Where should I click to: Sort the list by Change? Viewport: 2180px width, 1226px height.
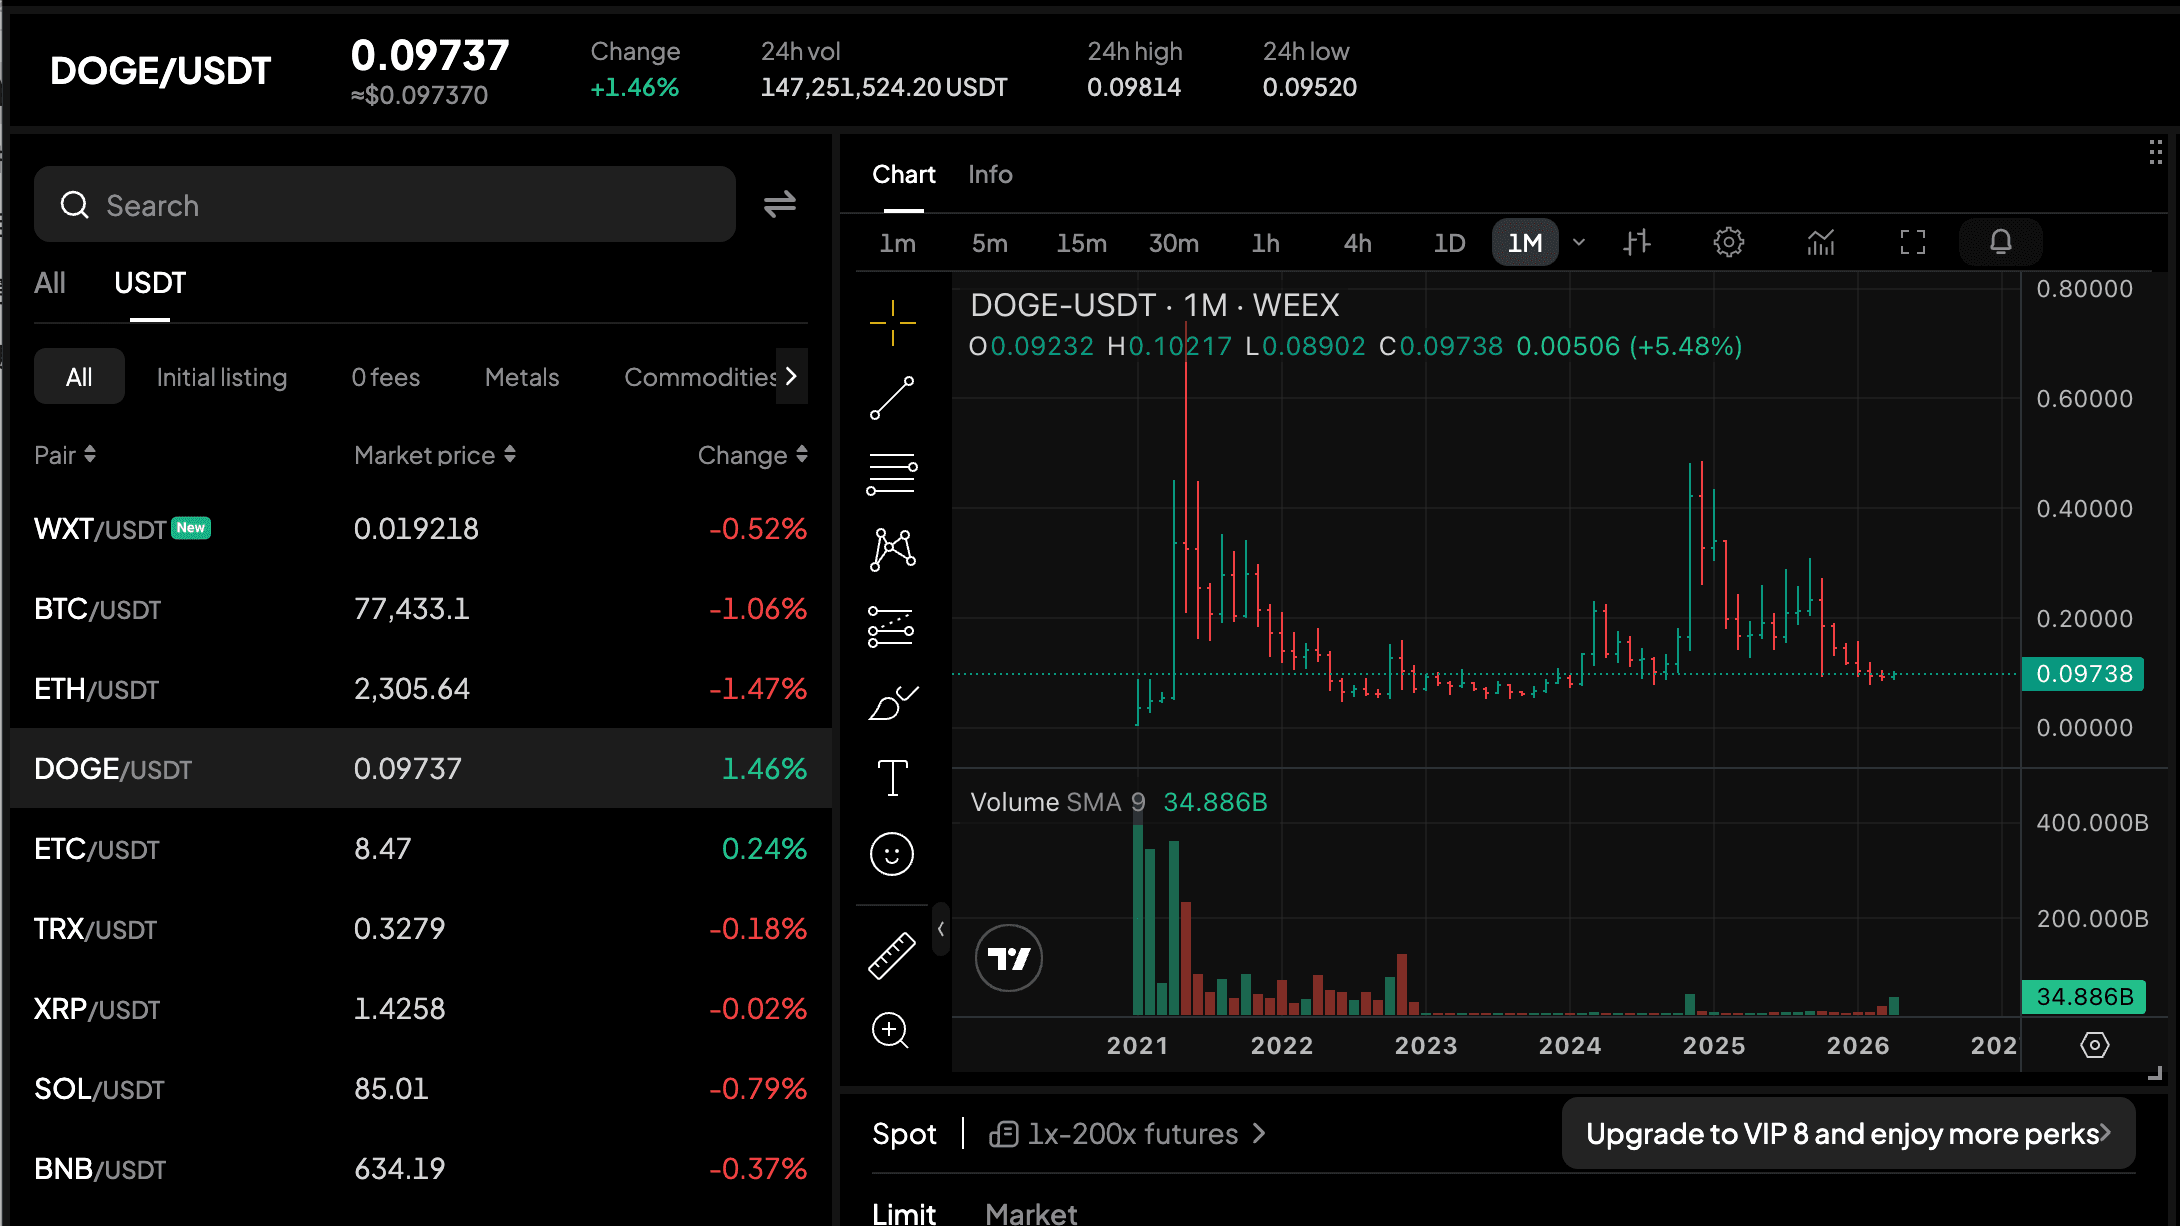click(x=753, y=455)
